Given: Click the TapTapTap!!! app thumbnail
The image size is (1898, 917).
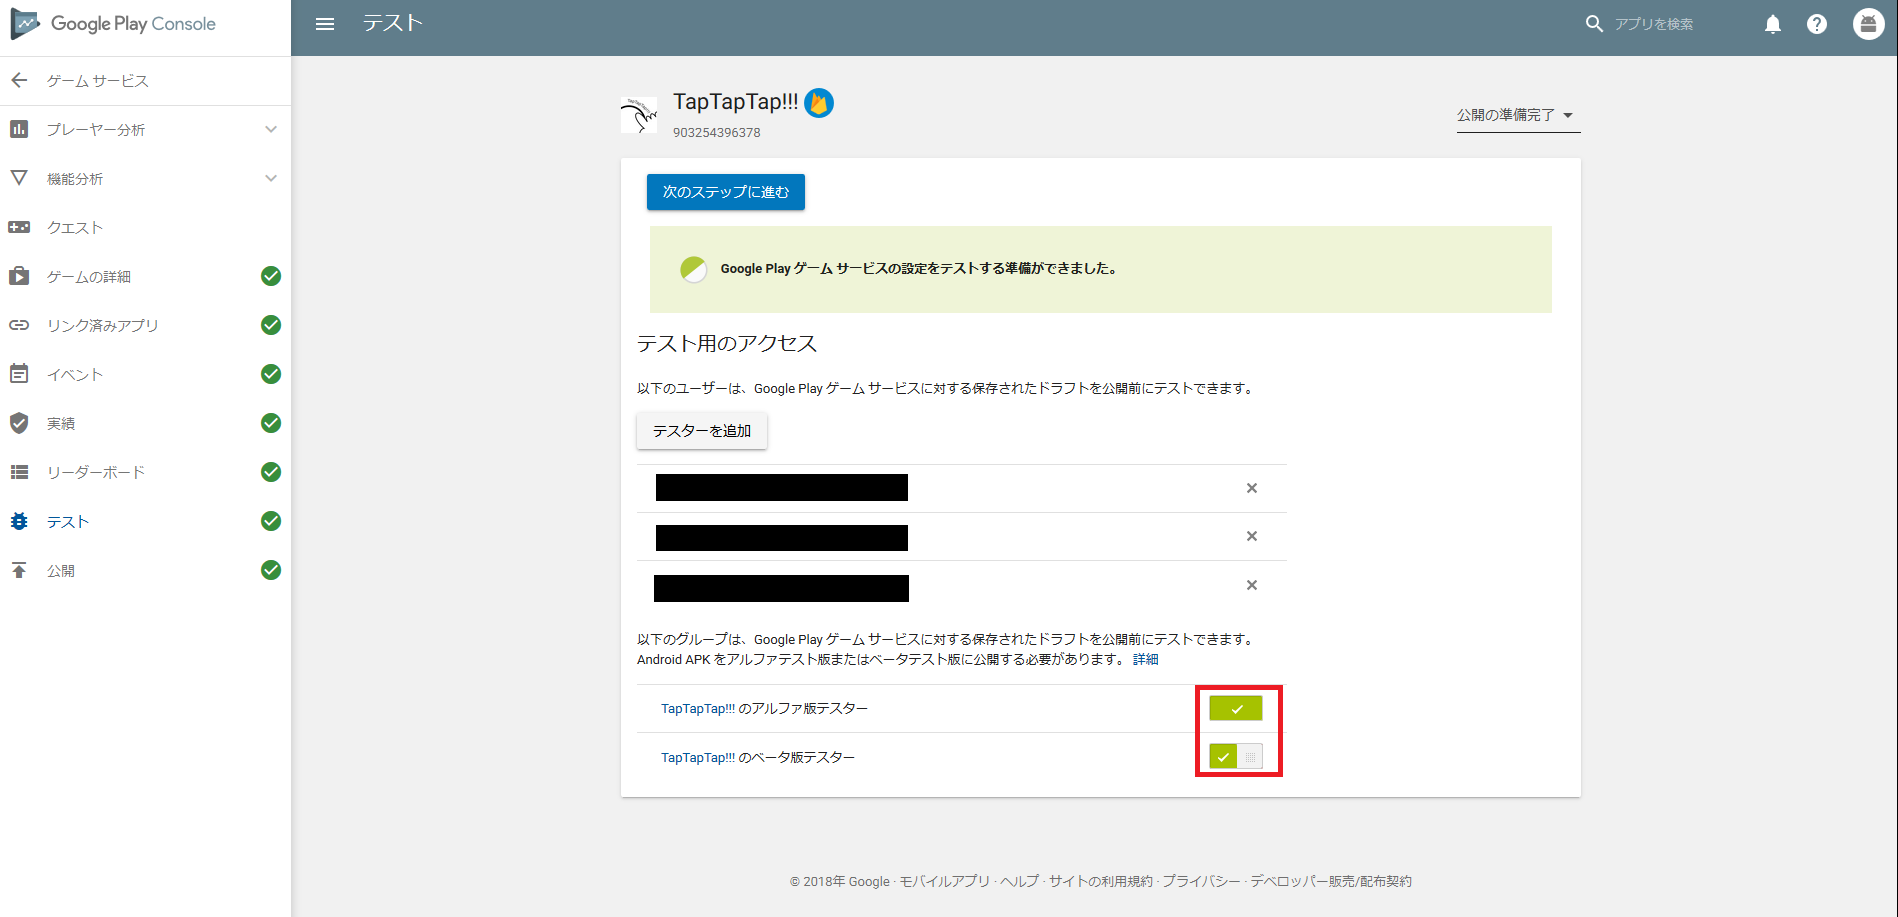Looking at the screenshot, I should 639,115.
